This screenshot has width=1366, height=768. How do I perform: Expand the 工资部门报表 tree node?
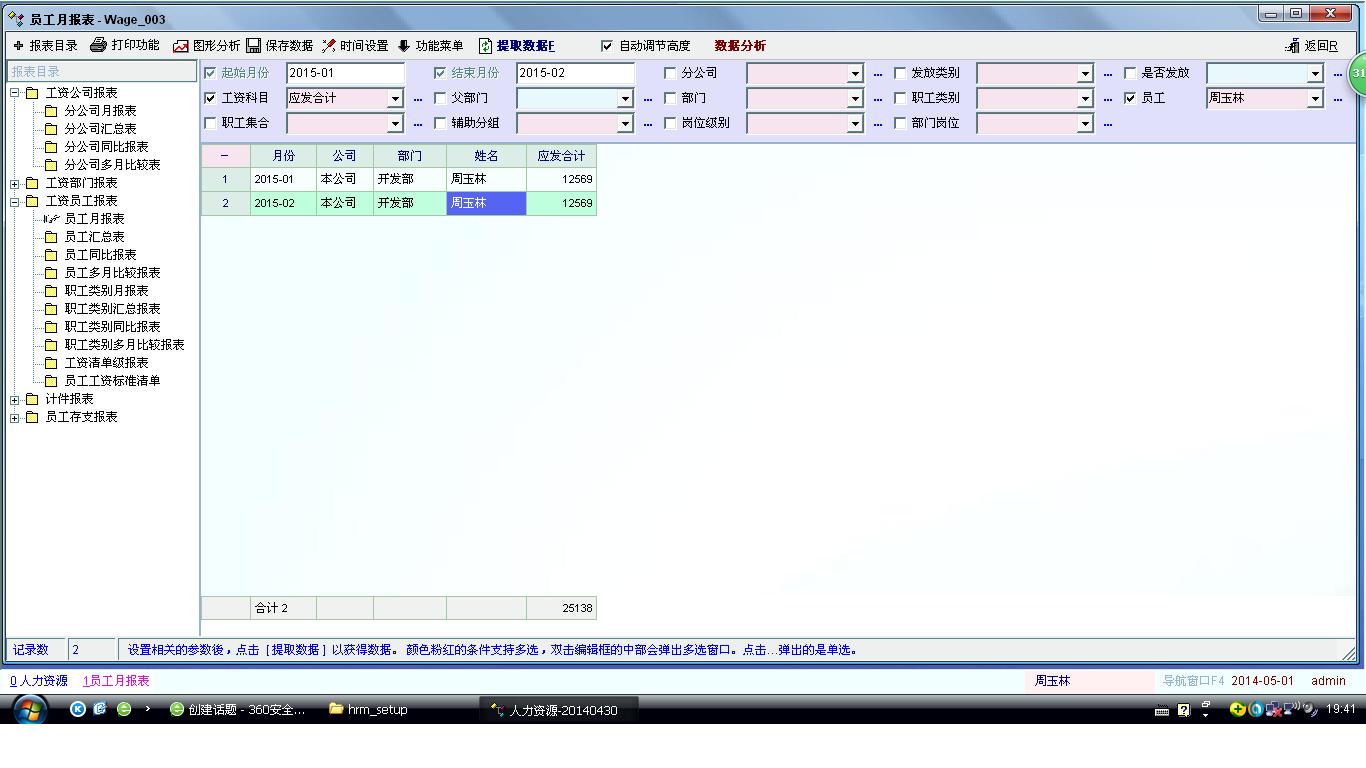pyautogui.click(x=15, y=184)
